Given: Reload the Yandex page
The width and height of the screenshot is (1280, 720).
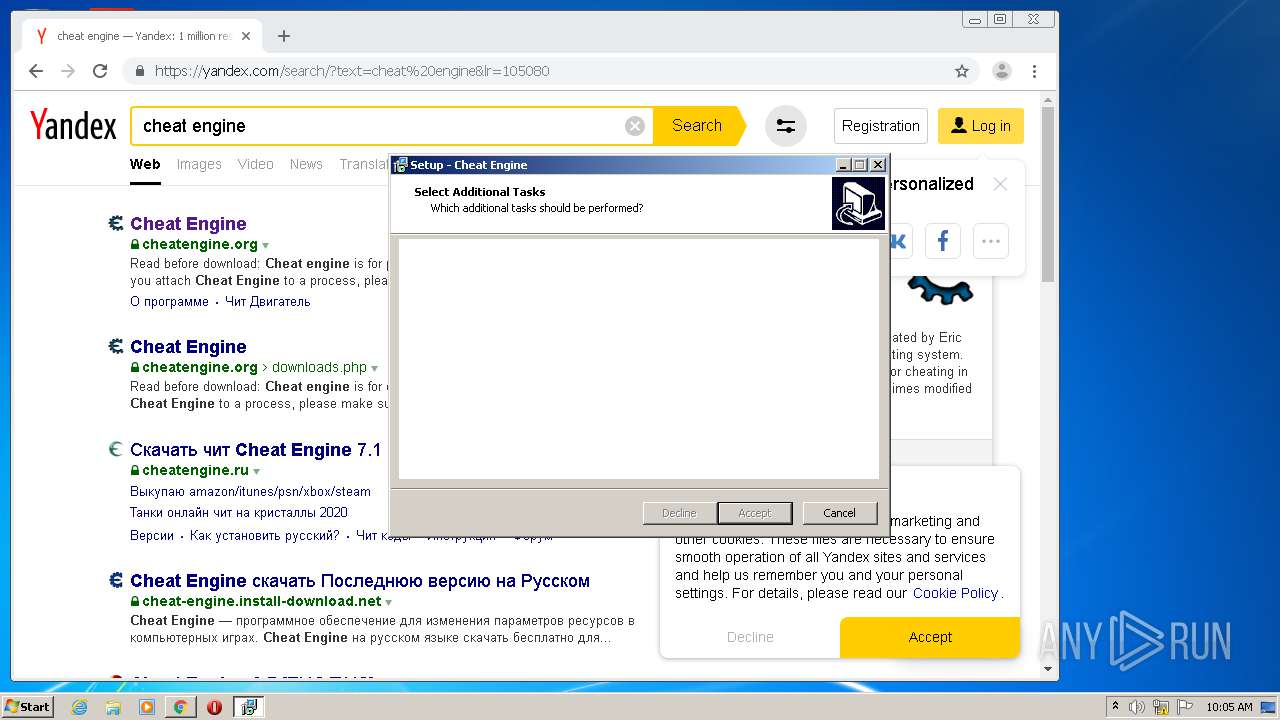Looking at the screenshot, I should pyautogui.click(x=100, y=71).
